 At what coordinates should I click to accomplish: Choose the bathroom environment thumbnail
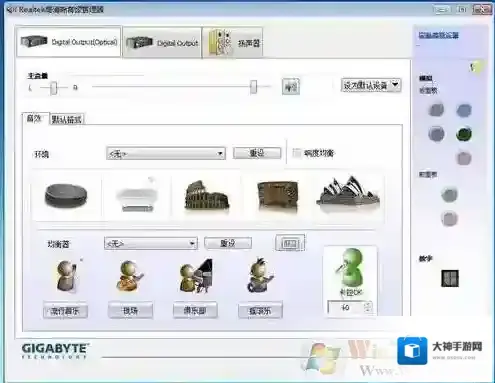pos(136,196)
